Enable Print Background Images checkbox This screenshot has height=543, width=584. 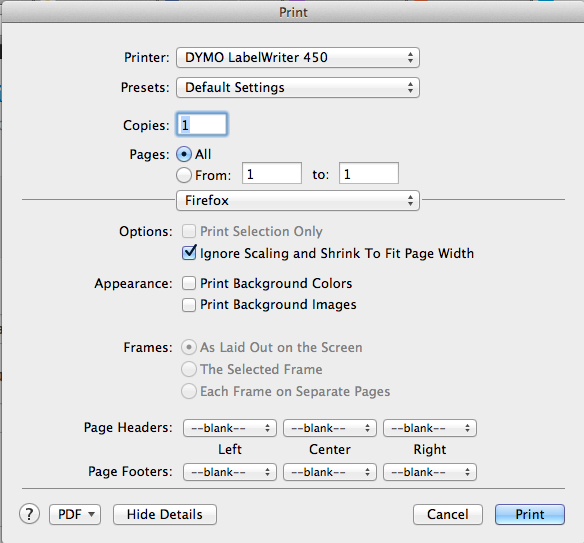tap(189, 305)
